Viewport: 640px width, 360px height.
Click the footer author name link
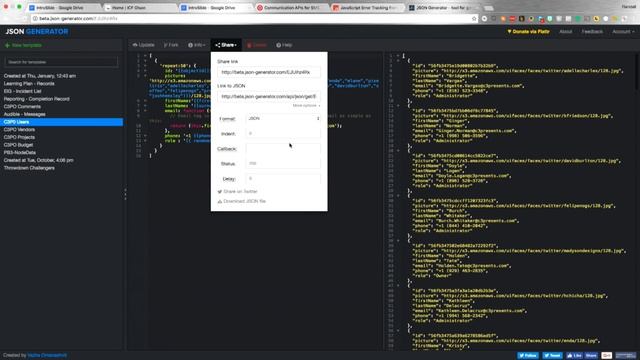pos(47,356)
